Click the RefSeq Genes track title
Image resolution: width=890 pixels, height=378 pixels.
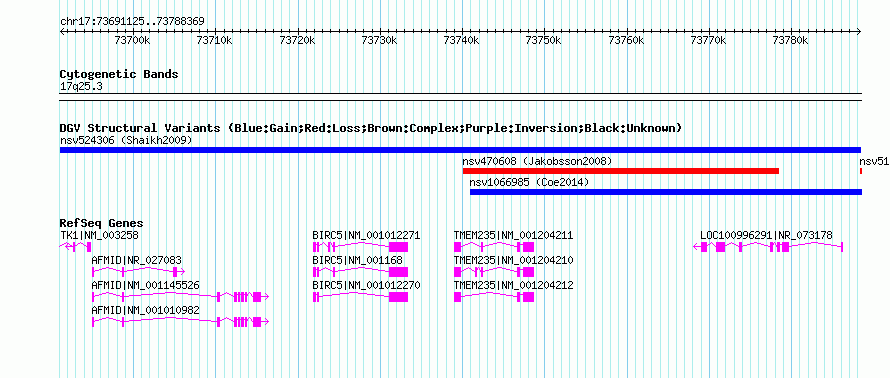point(102,224)
